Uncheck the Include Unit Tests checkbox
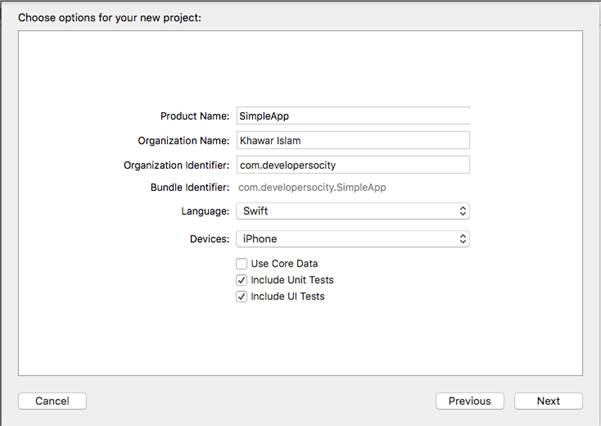 (x=242, y=280)
